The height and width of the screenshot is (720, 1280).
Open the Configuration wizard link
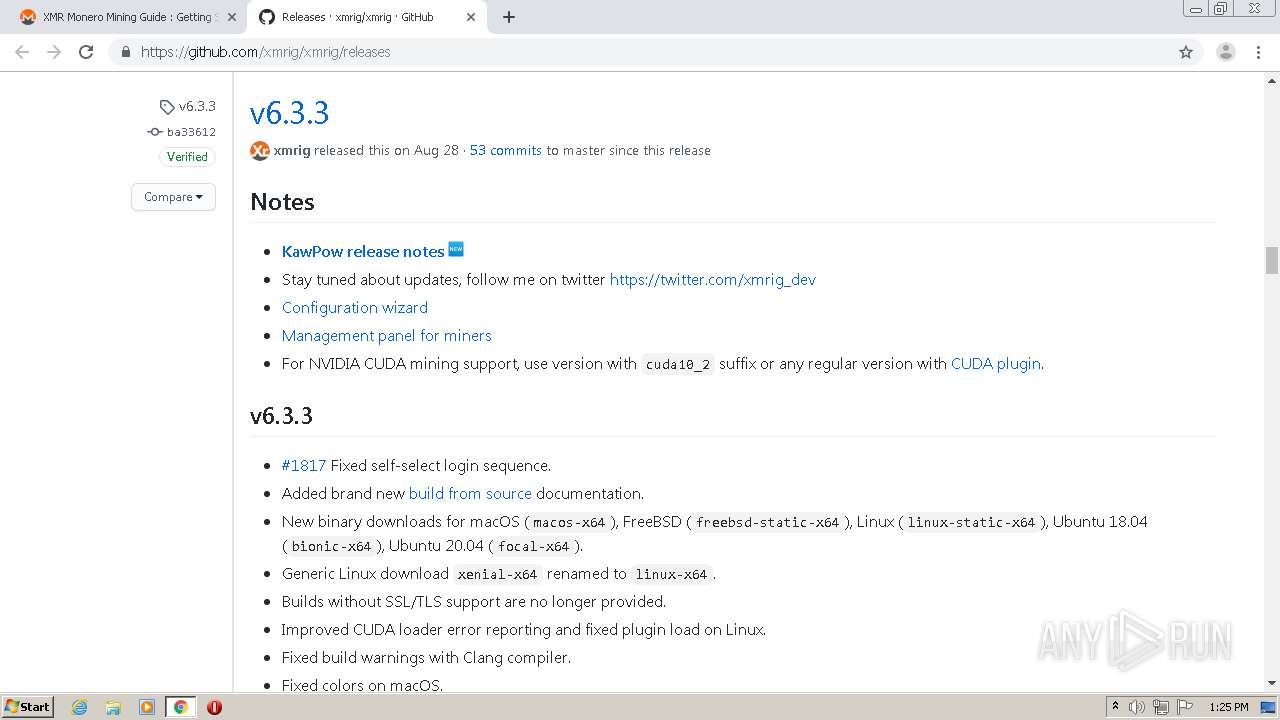click(355, 307)
